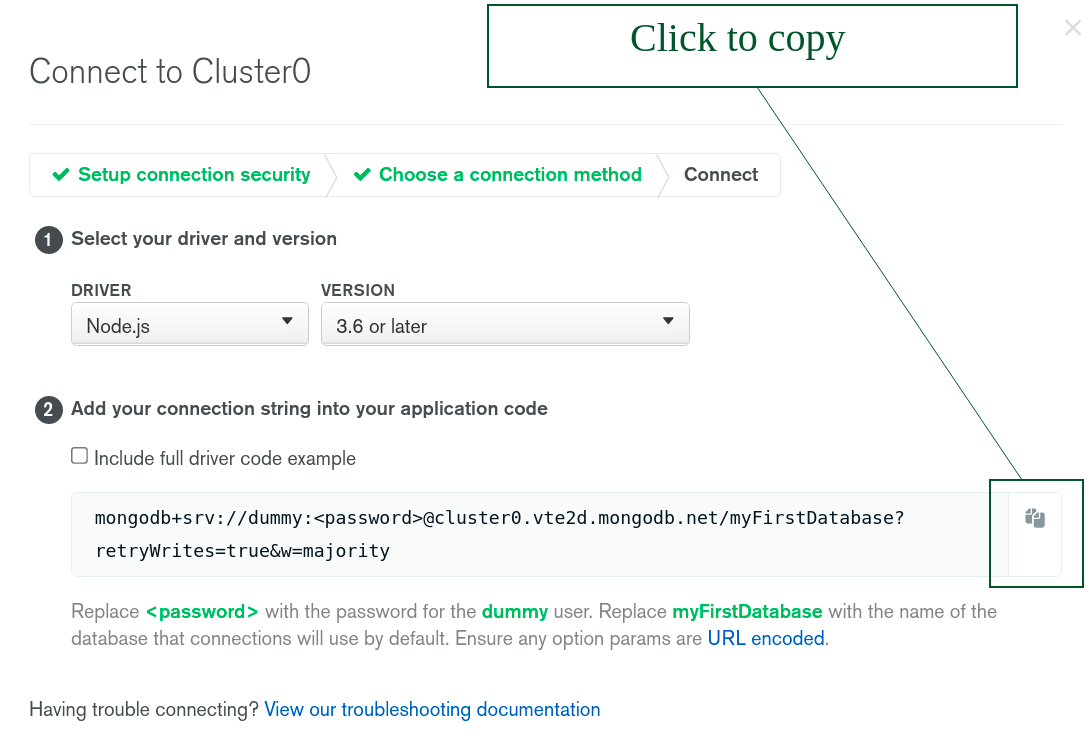1089x750 pixels.
Task: Enable Include full driver code example
Action: pyautogui.click(x=79, y=456)
